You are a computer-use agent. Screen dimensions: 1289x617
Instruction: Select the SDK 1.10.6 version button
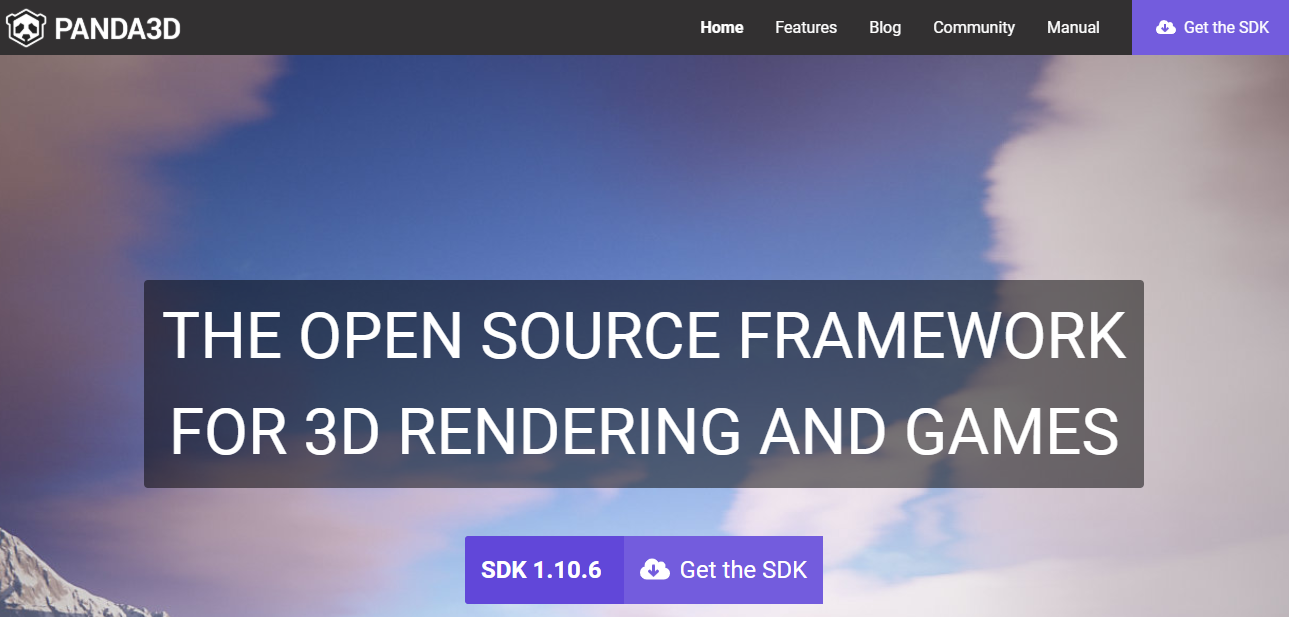pyautogui.click(x=544, y=570)
